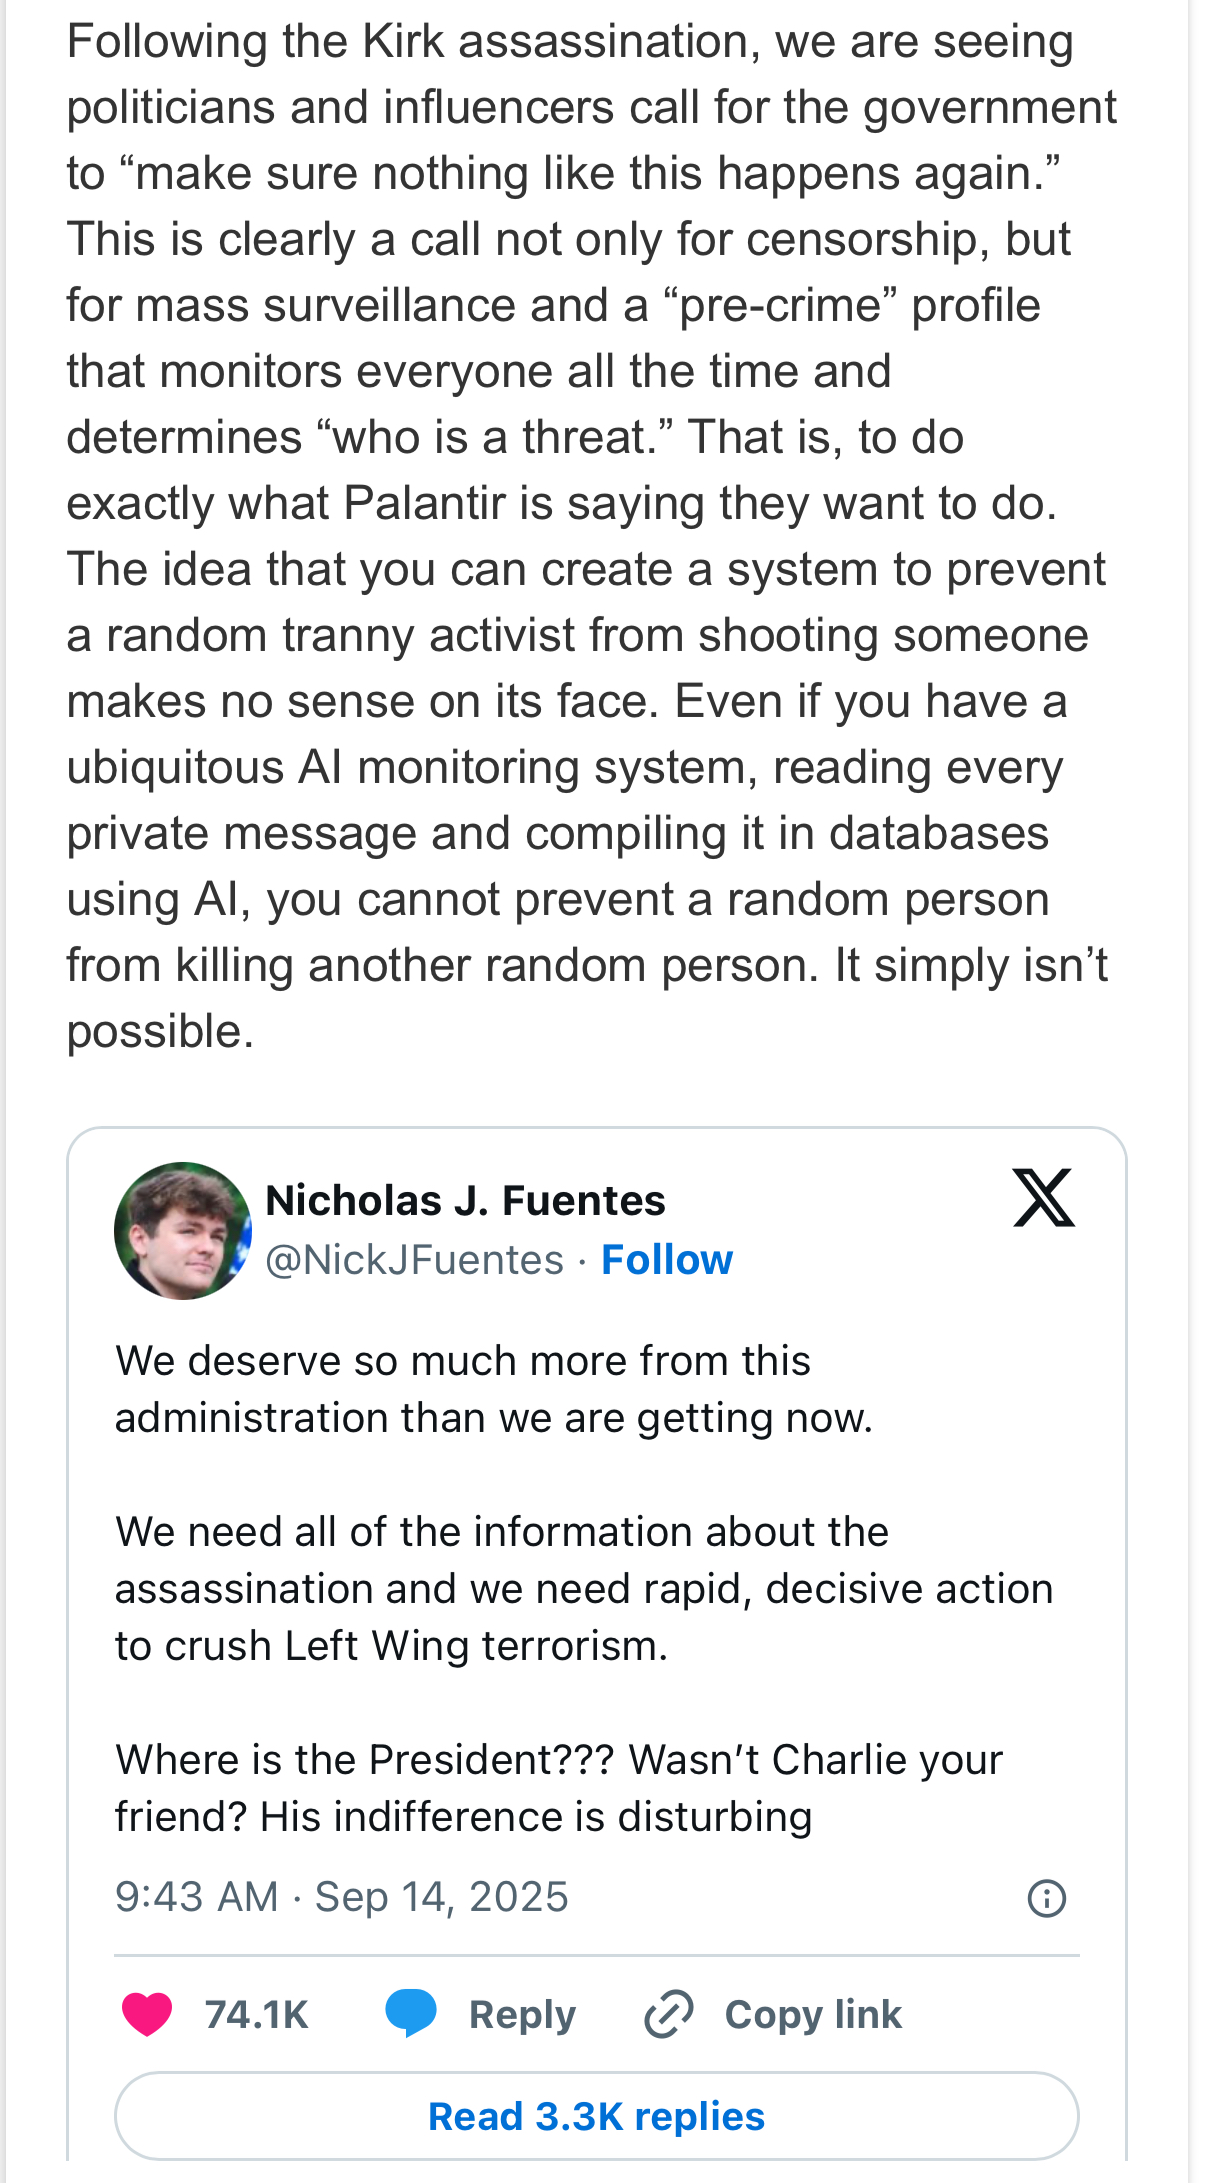Open the Nicholas J. Fuentes display name
Screen dimensions: 1209x2183
465,1200
